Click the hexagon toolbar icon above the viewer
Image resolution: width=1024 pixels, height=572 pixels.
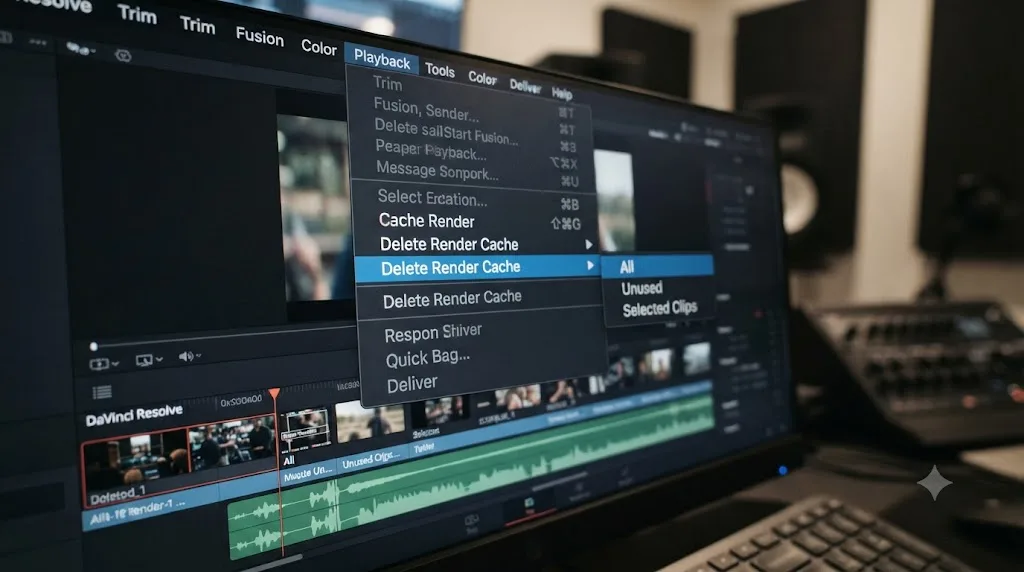click(x=123, y=56)
